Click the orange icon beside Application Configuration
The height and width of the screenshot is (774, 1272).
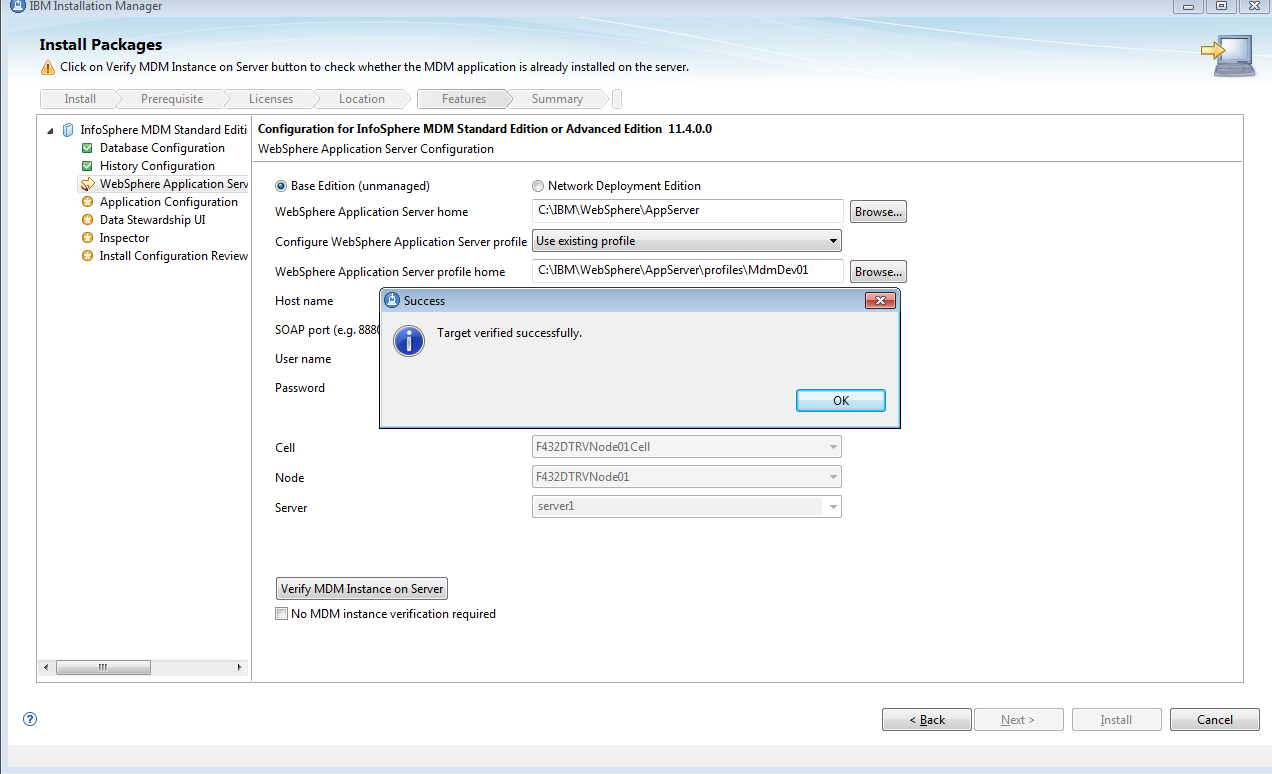88,202
